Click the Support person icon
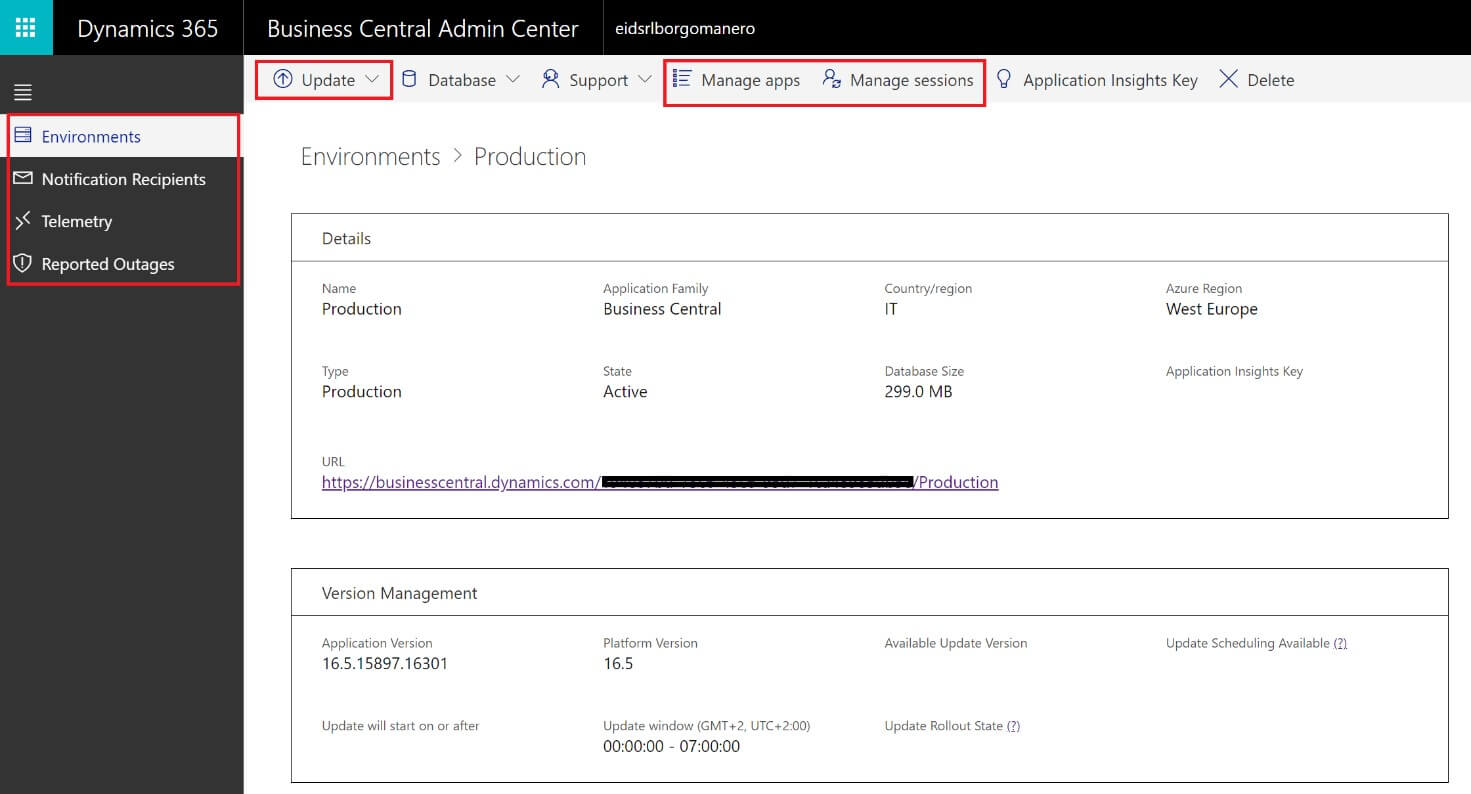This screenshot has width=1471, height=794. tap(550, 80)
